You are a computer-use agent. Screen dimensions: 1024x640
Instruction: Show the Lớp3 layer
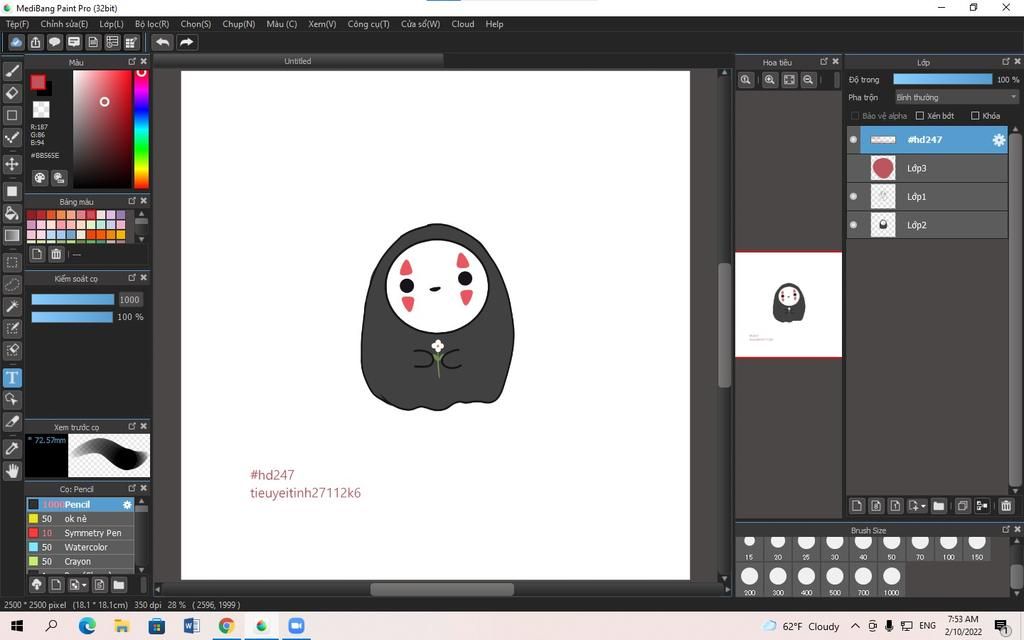click(x=853, y=168)
